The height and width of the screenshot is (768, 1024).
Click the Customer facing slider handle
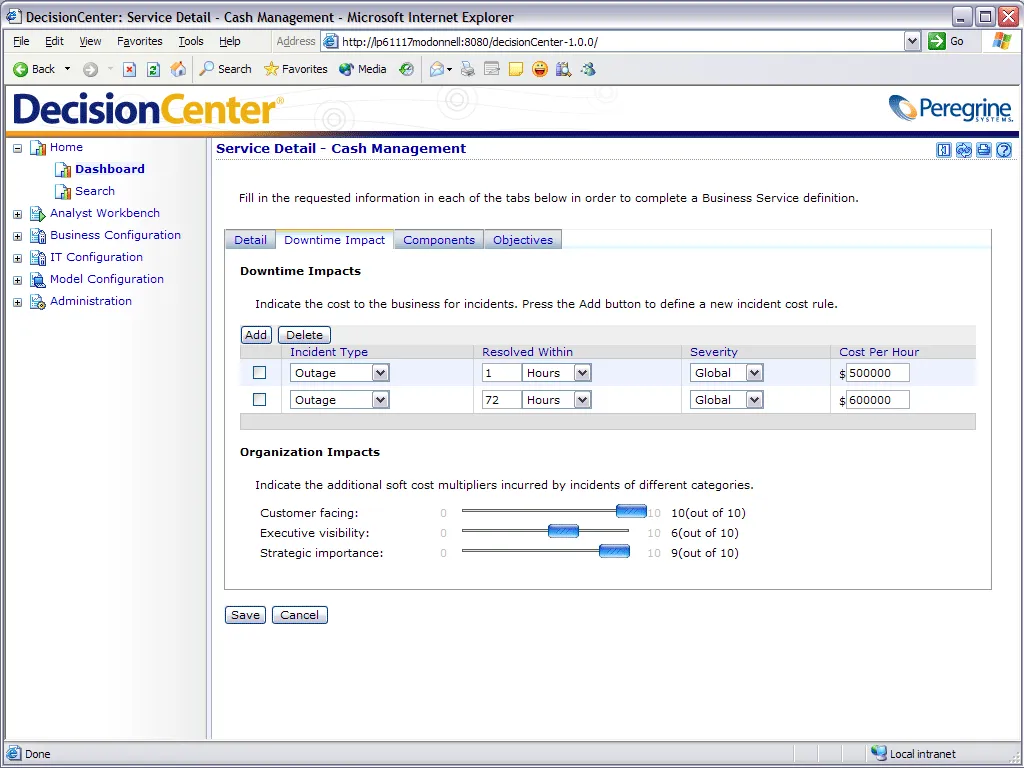[632, 511]
